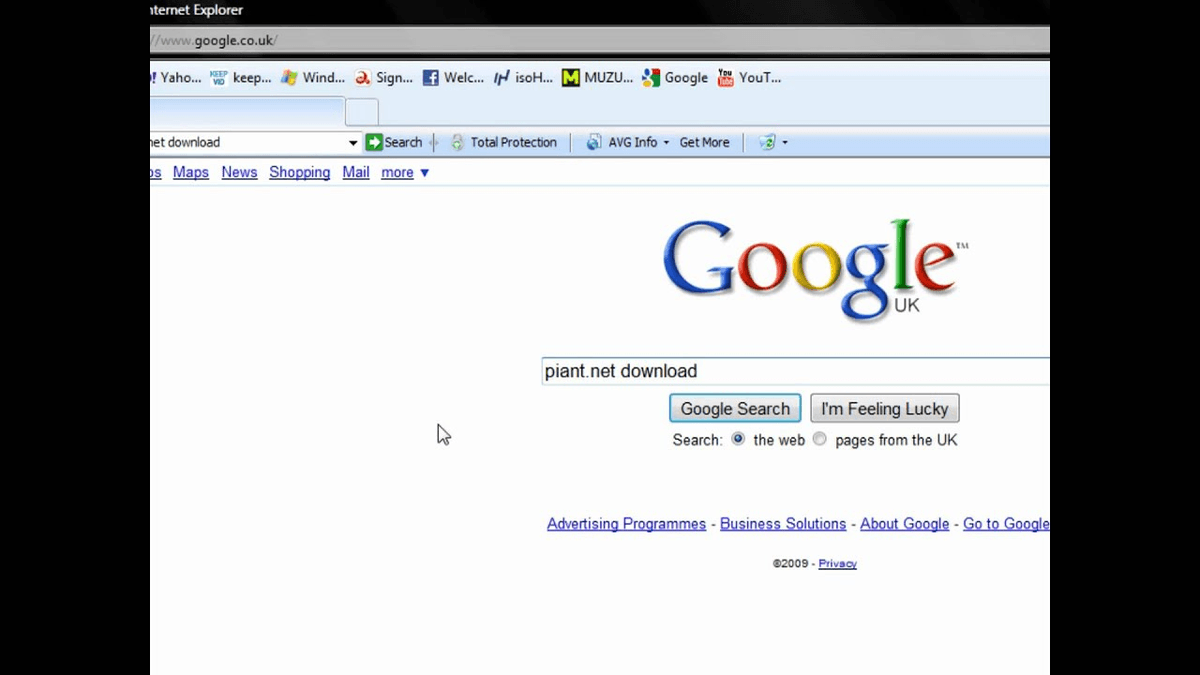Click the AVG toolbar search field

point(247,142)
